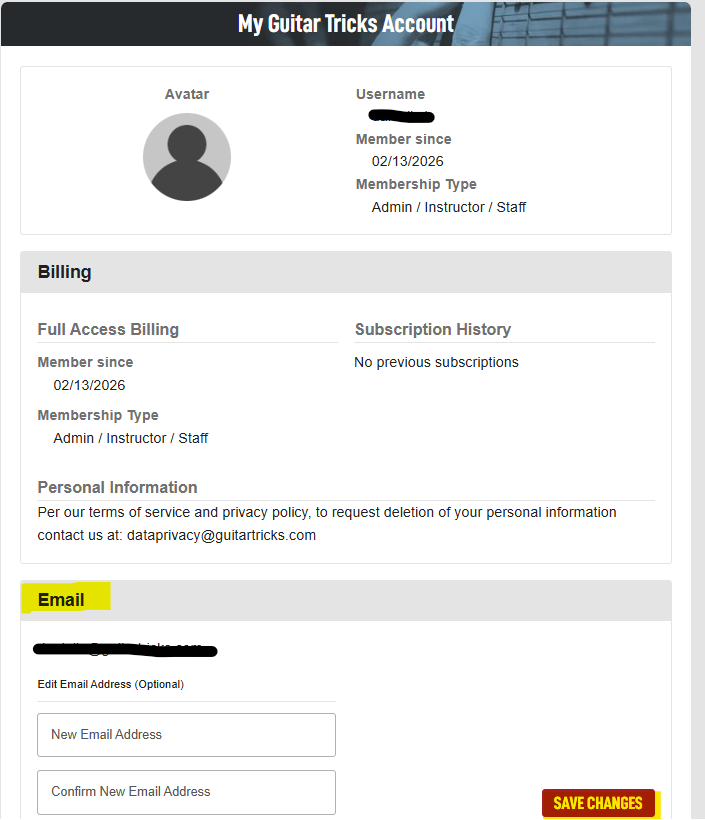705x820 pixels.
Task: Click the Full Access Billing heading
Action: point(108,329)
